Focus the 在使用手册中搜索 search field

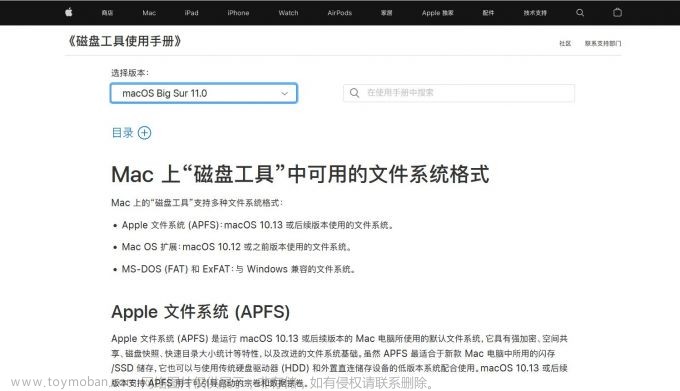[x=459, y=93]
